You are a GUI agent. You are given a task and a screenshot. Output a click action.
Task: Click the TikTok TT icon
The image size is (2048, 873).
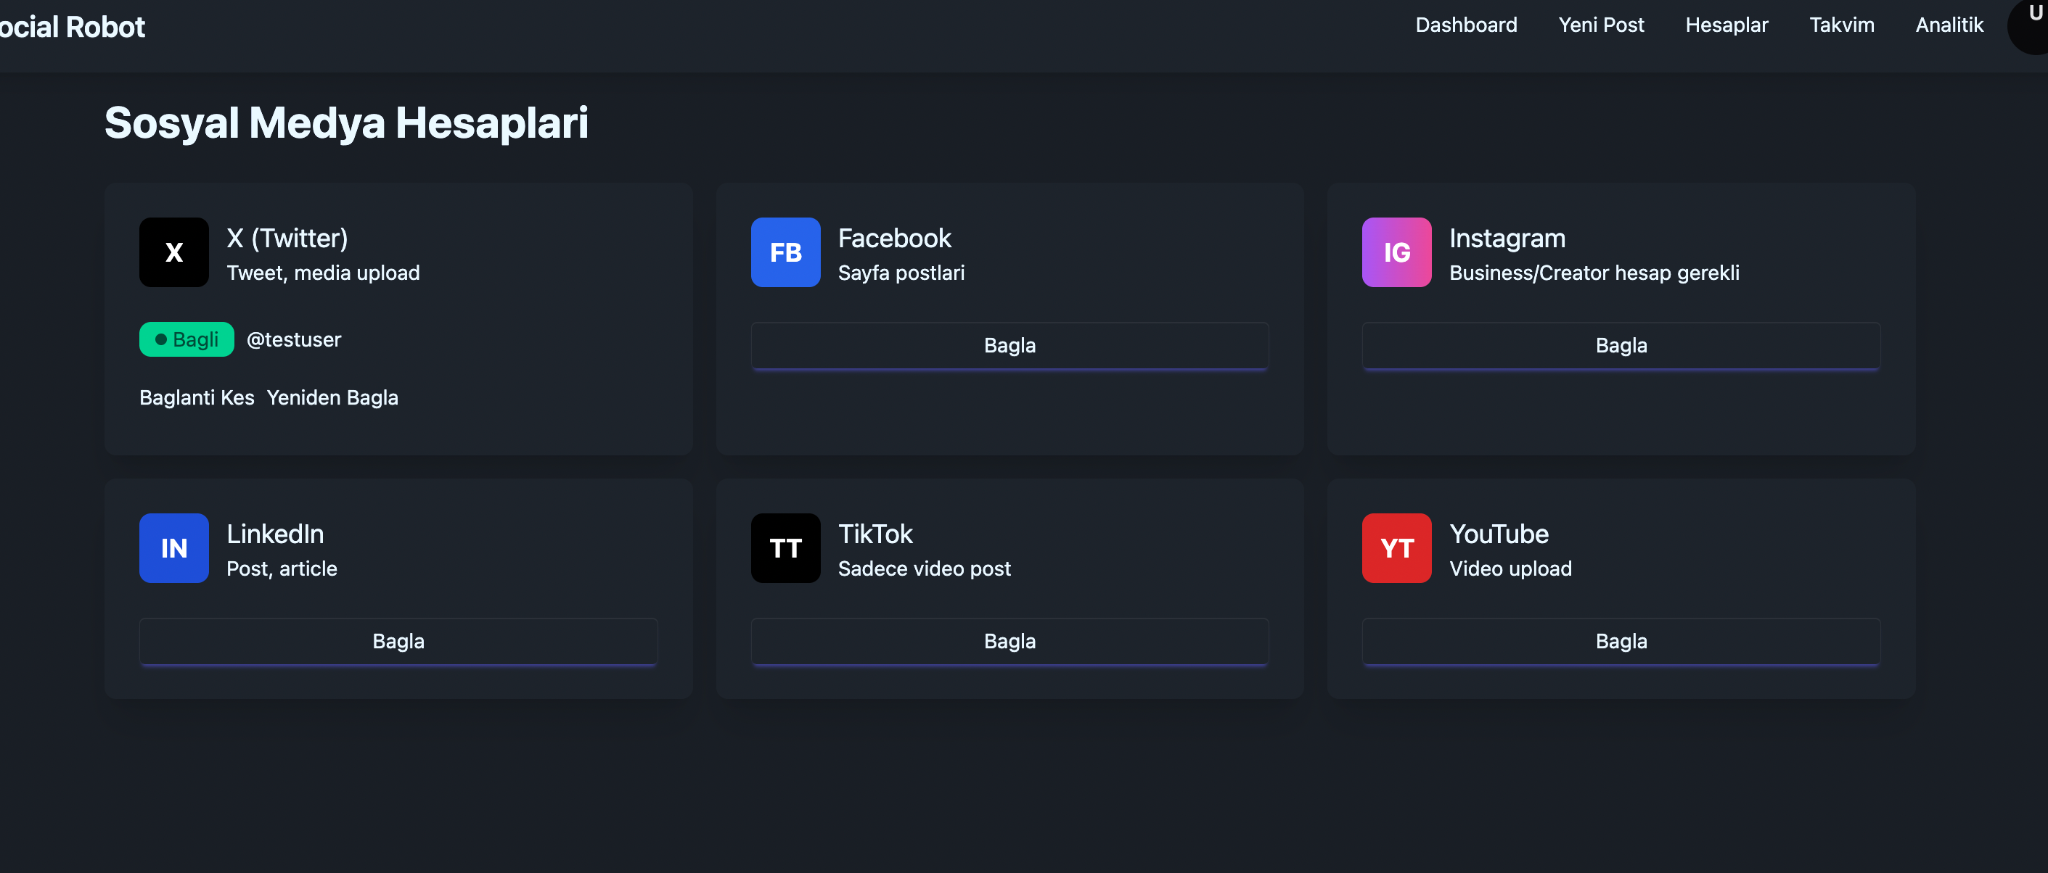[786, 548]
